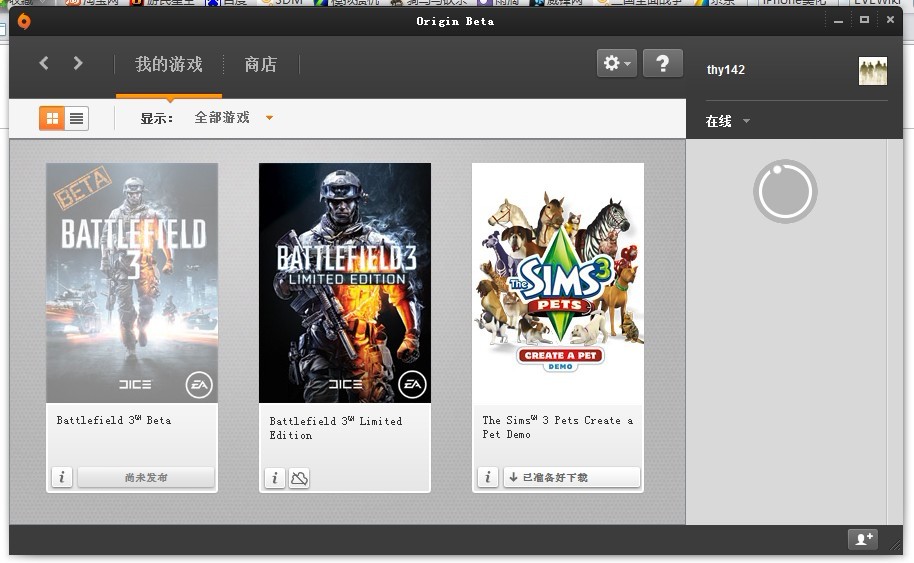914x563 pixels.
Task: Switch to list view layout
Action: [76, 118]
